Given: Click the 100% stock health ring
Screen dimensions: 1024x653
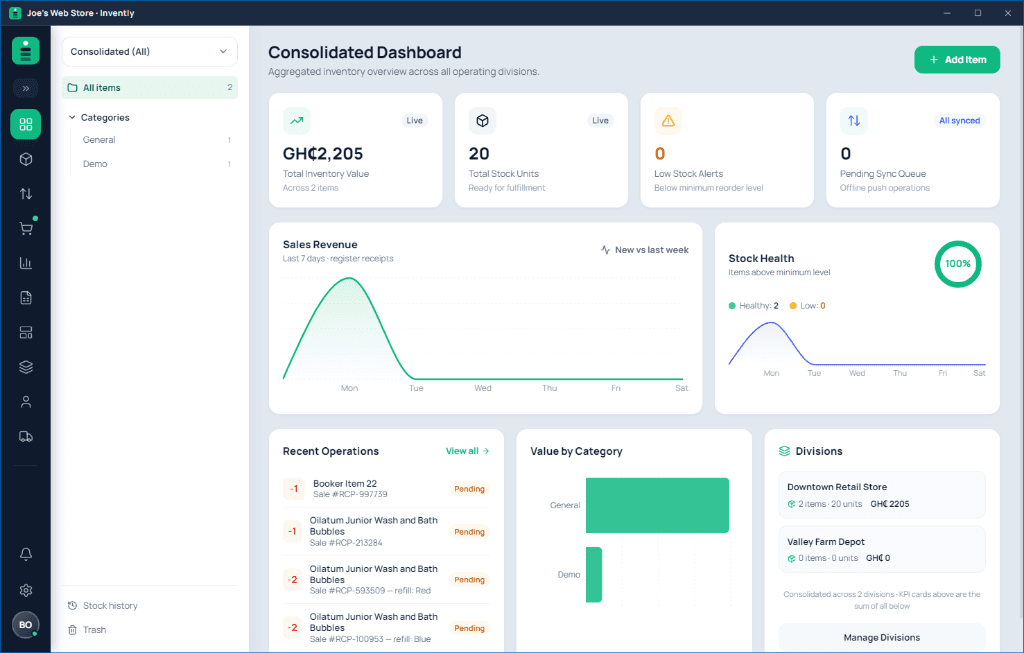Looking at the screenshot, I should click(957, 264).
